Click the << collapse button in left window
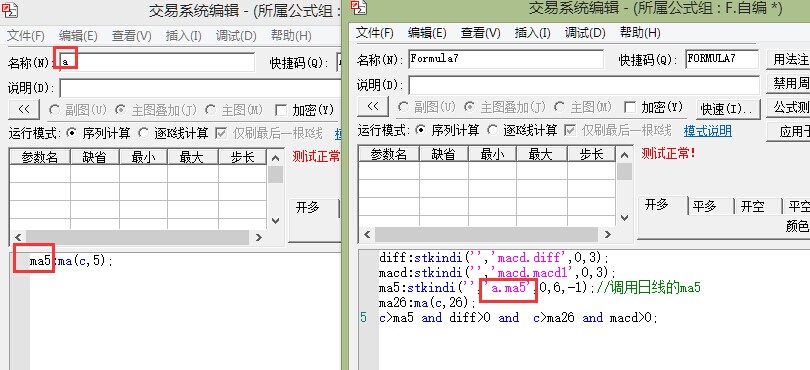This screenshot has width=810, height=370. click(24, 110)
